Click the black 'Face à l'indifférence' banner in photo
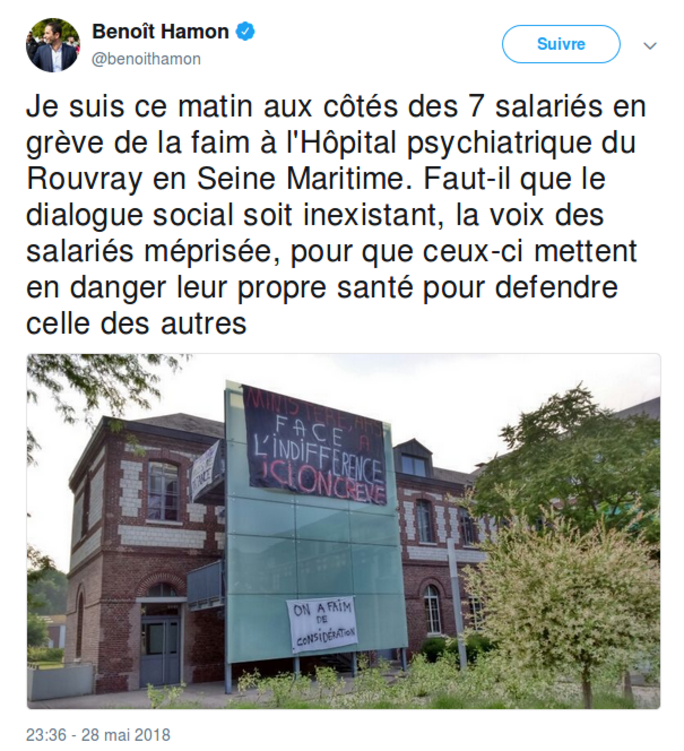The height and width of the screenshot is (751, 684). click(x=316, y=445)
